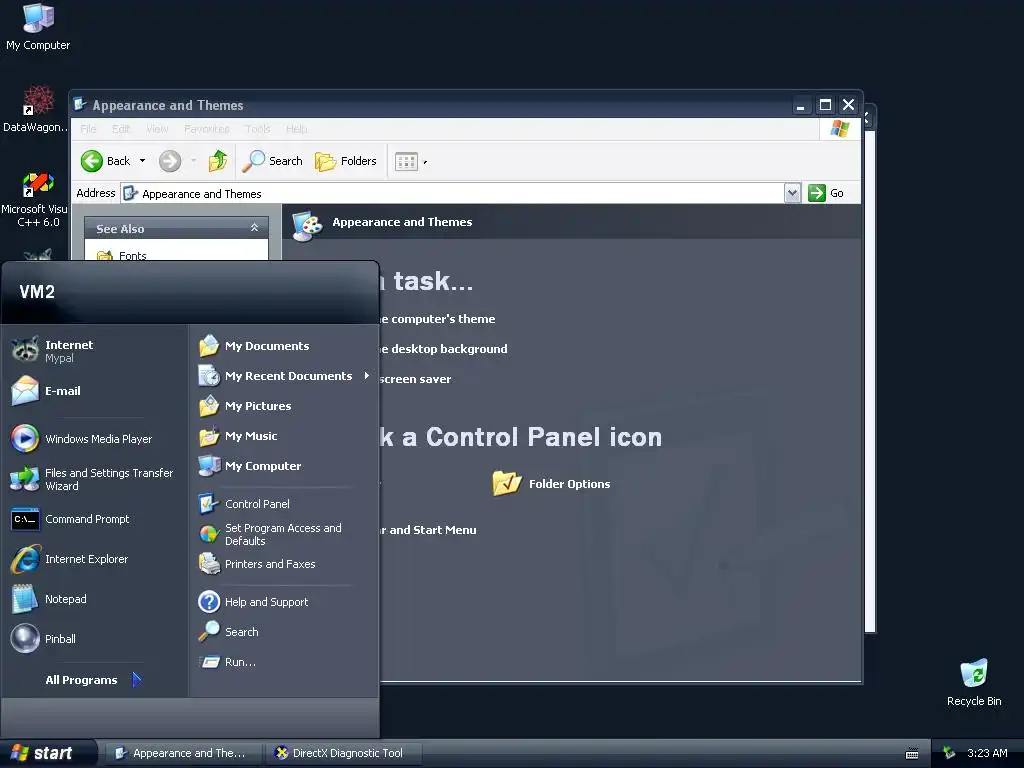
Task: Open the Microsoft Visual C++ 6.0 desktop shortcut
Action: [36, 200]
